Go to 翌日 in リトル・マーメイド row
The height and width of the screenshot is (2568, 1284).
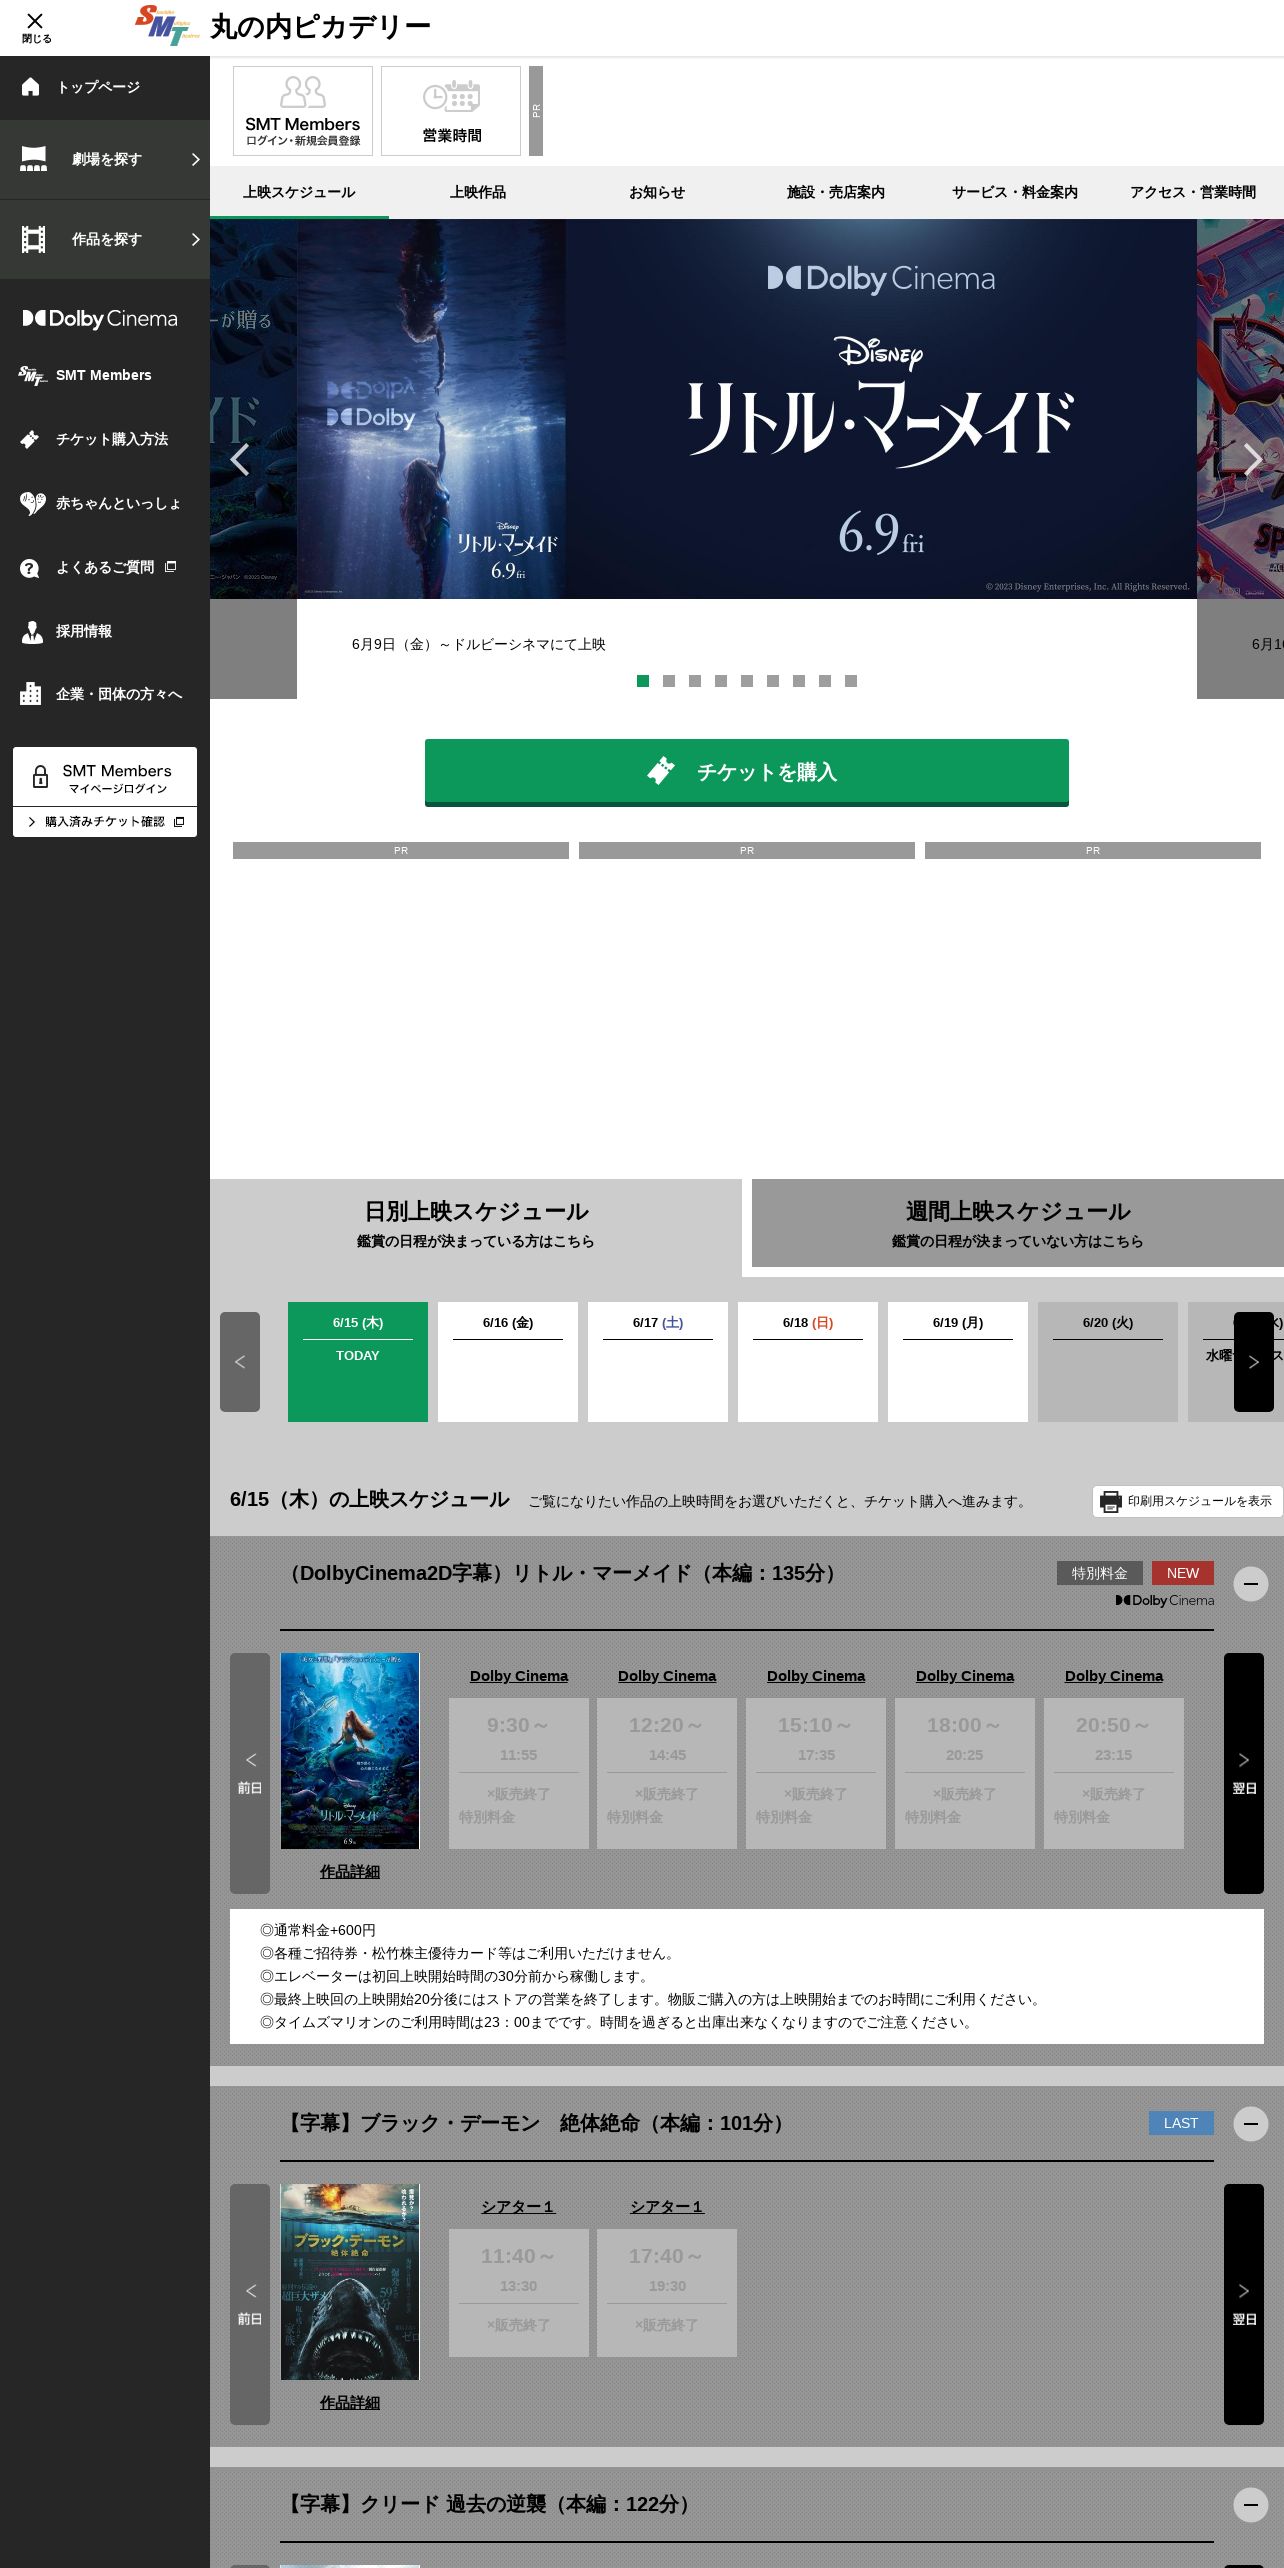(x=1244, y=1773)
